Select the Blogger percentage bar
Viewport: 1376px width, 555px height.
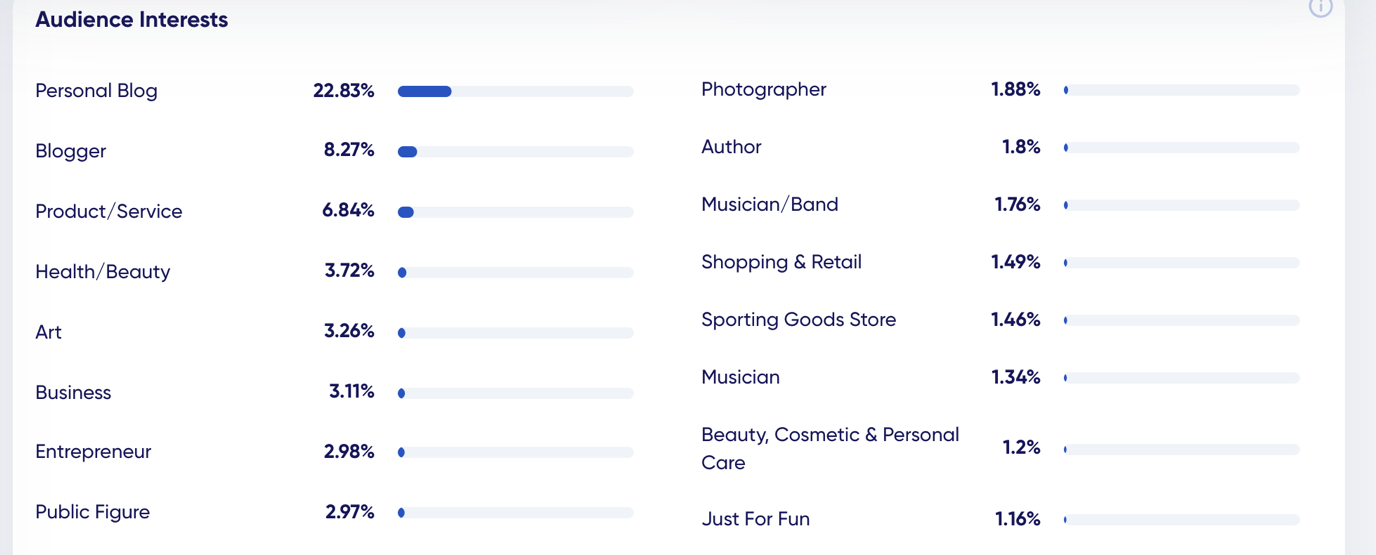[x=516, y=152]
